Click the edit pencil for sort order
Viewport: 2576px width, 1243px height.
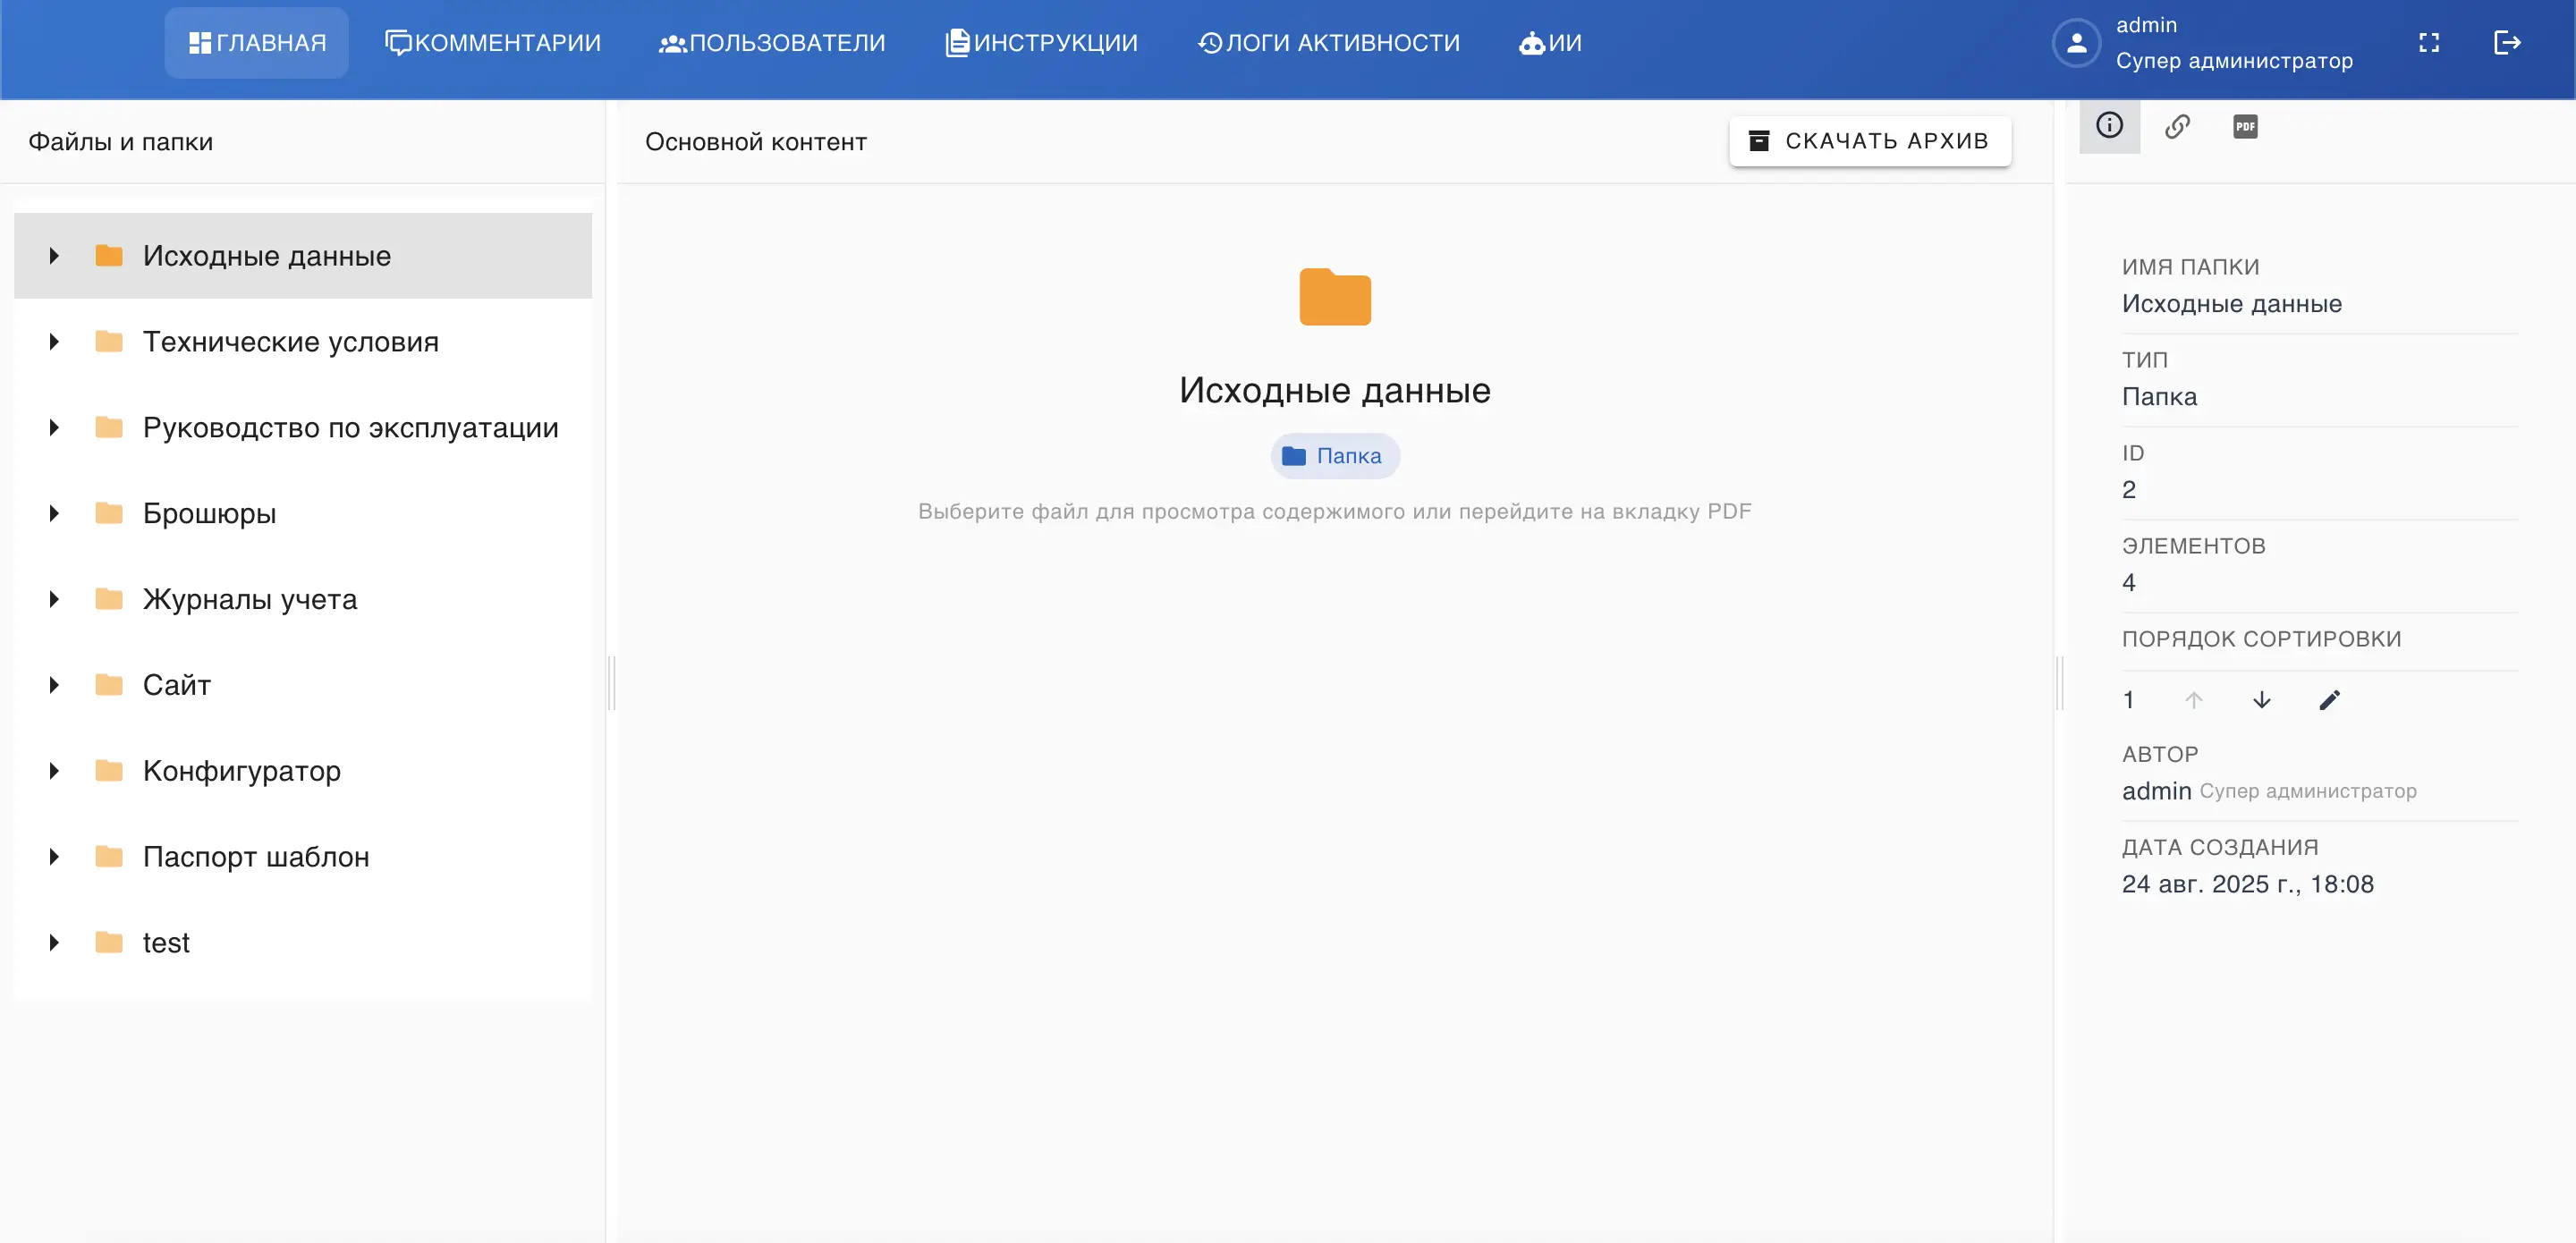(x=2330, y=699)
